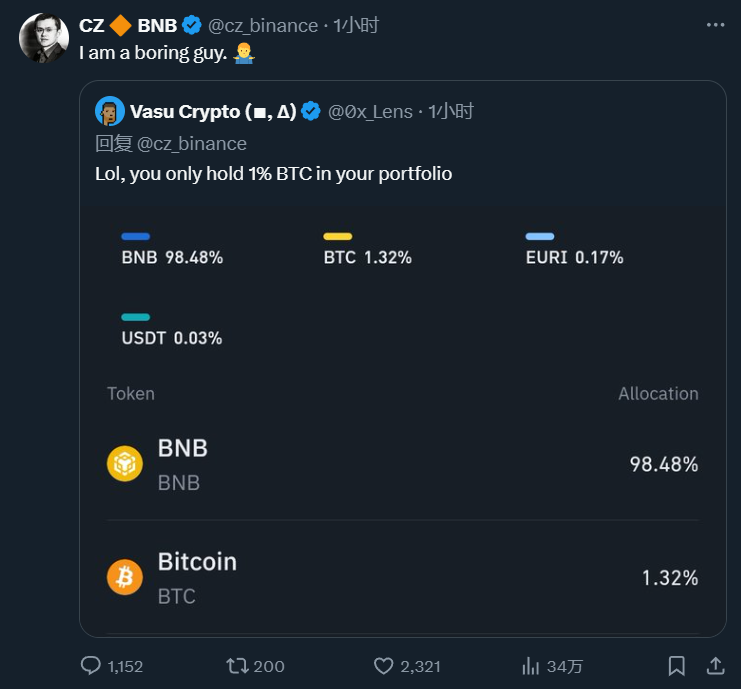
Task: Click Vasu Crypto's verified badge
Action: point(311,111)
